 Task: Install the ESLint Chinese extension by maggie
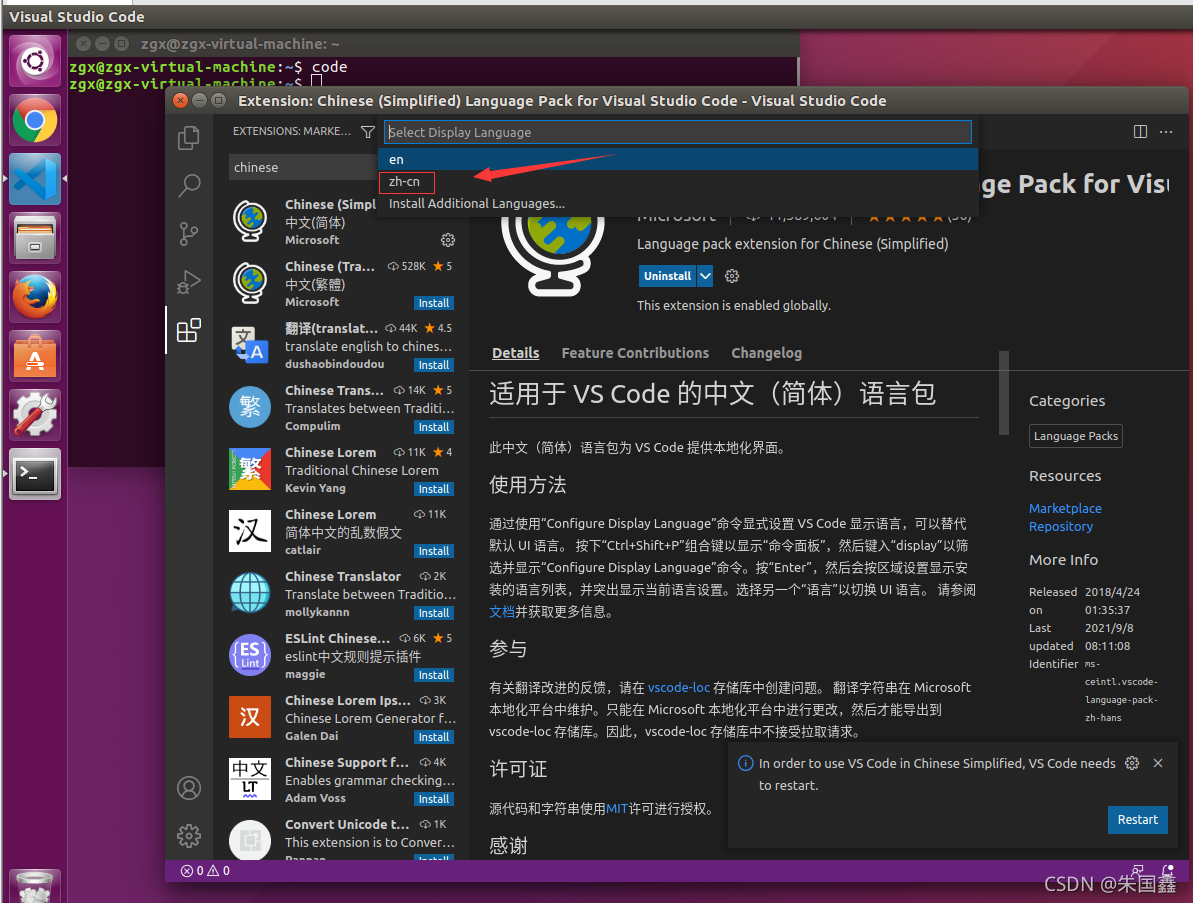click(434, 675)
